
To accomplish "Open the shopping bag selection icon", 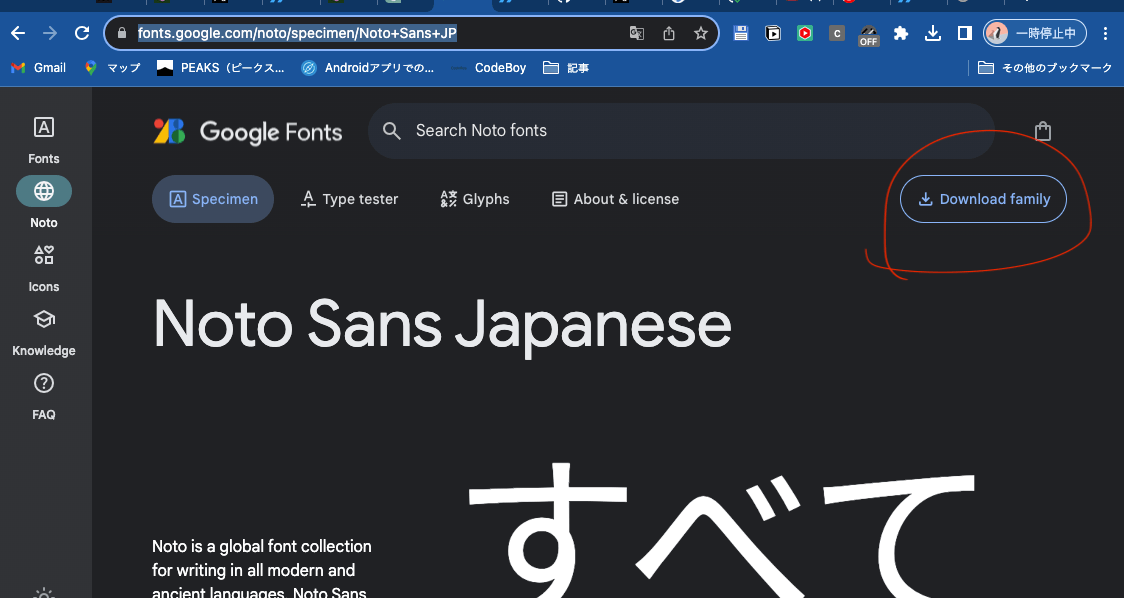I will [x=1043, y=131].
